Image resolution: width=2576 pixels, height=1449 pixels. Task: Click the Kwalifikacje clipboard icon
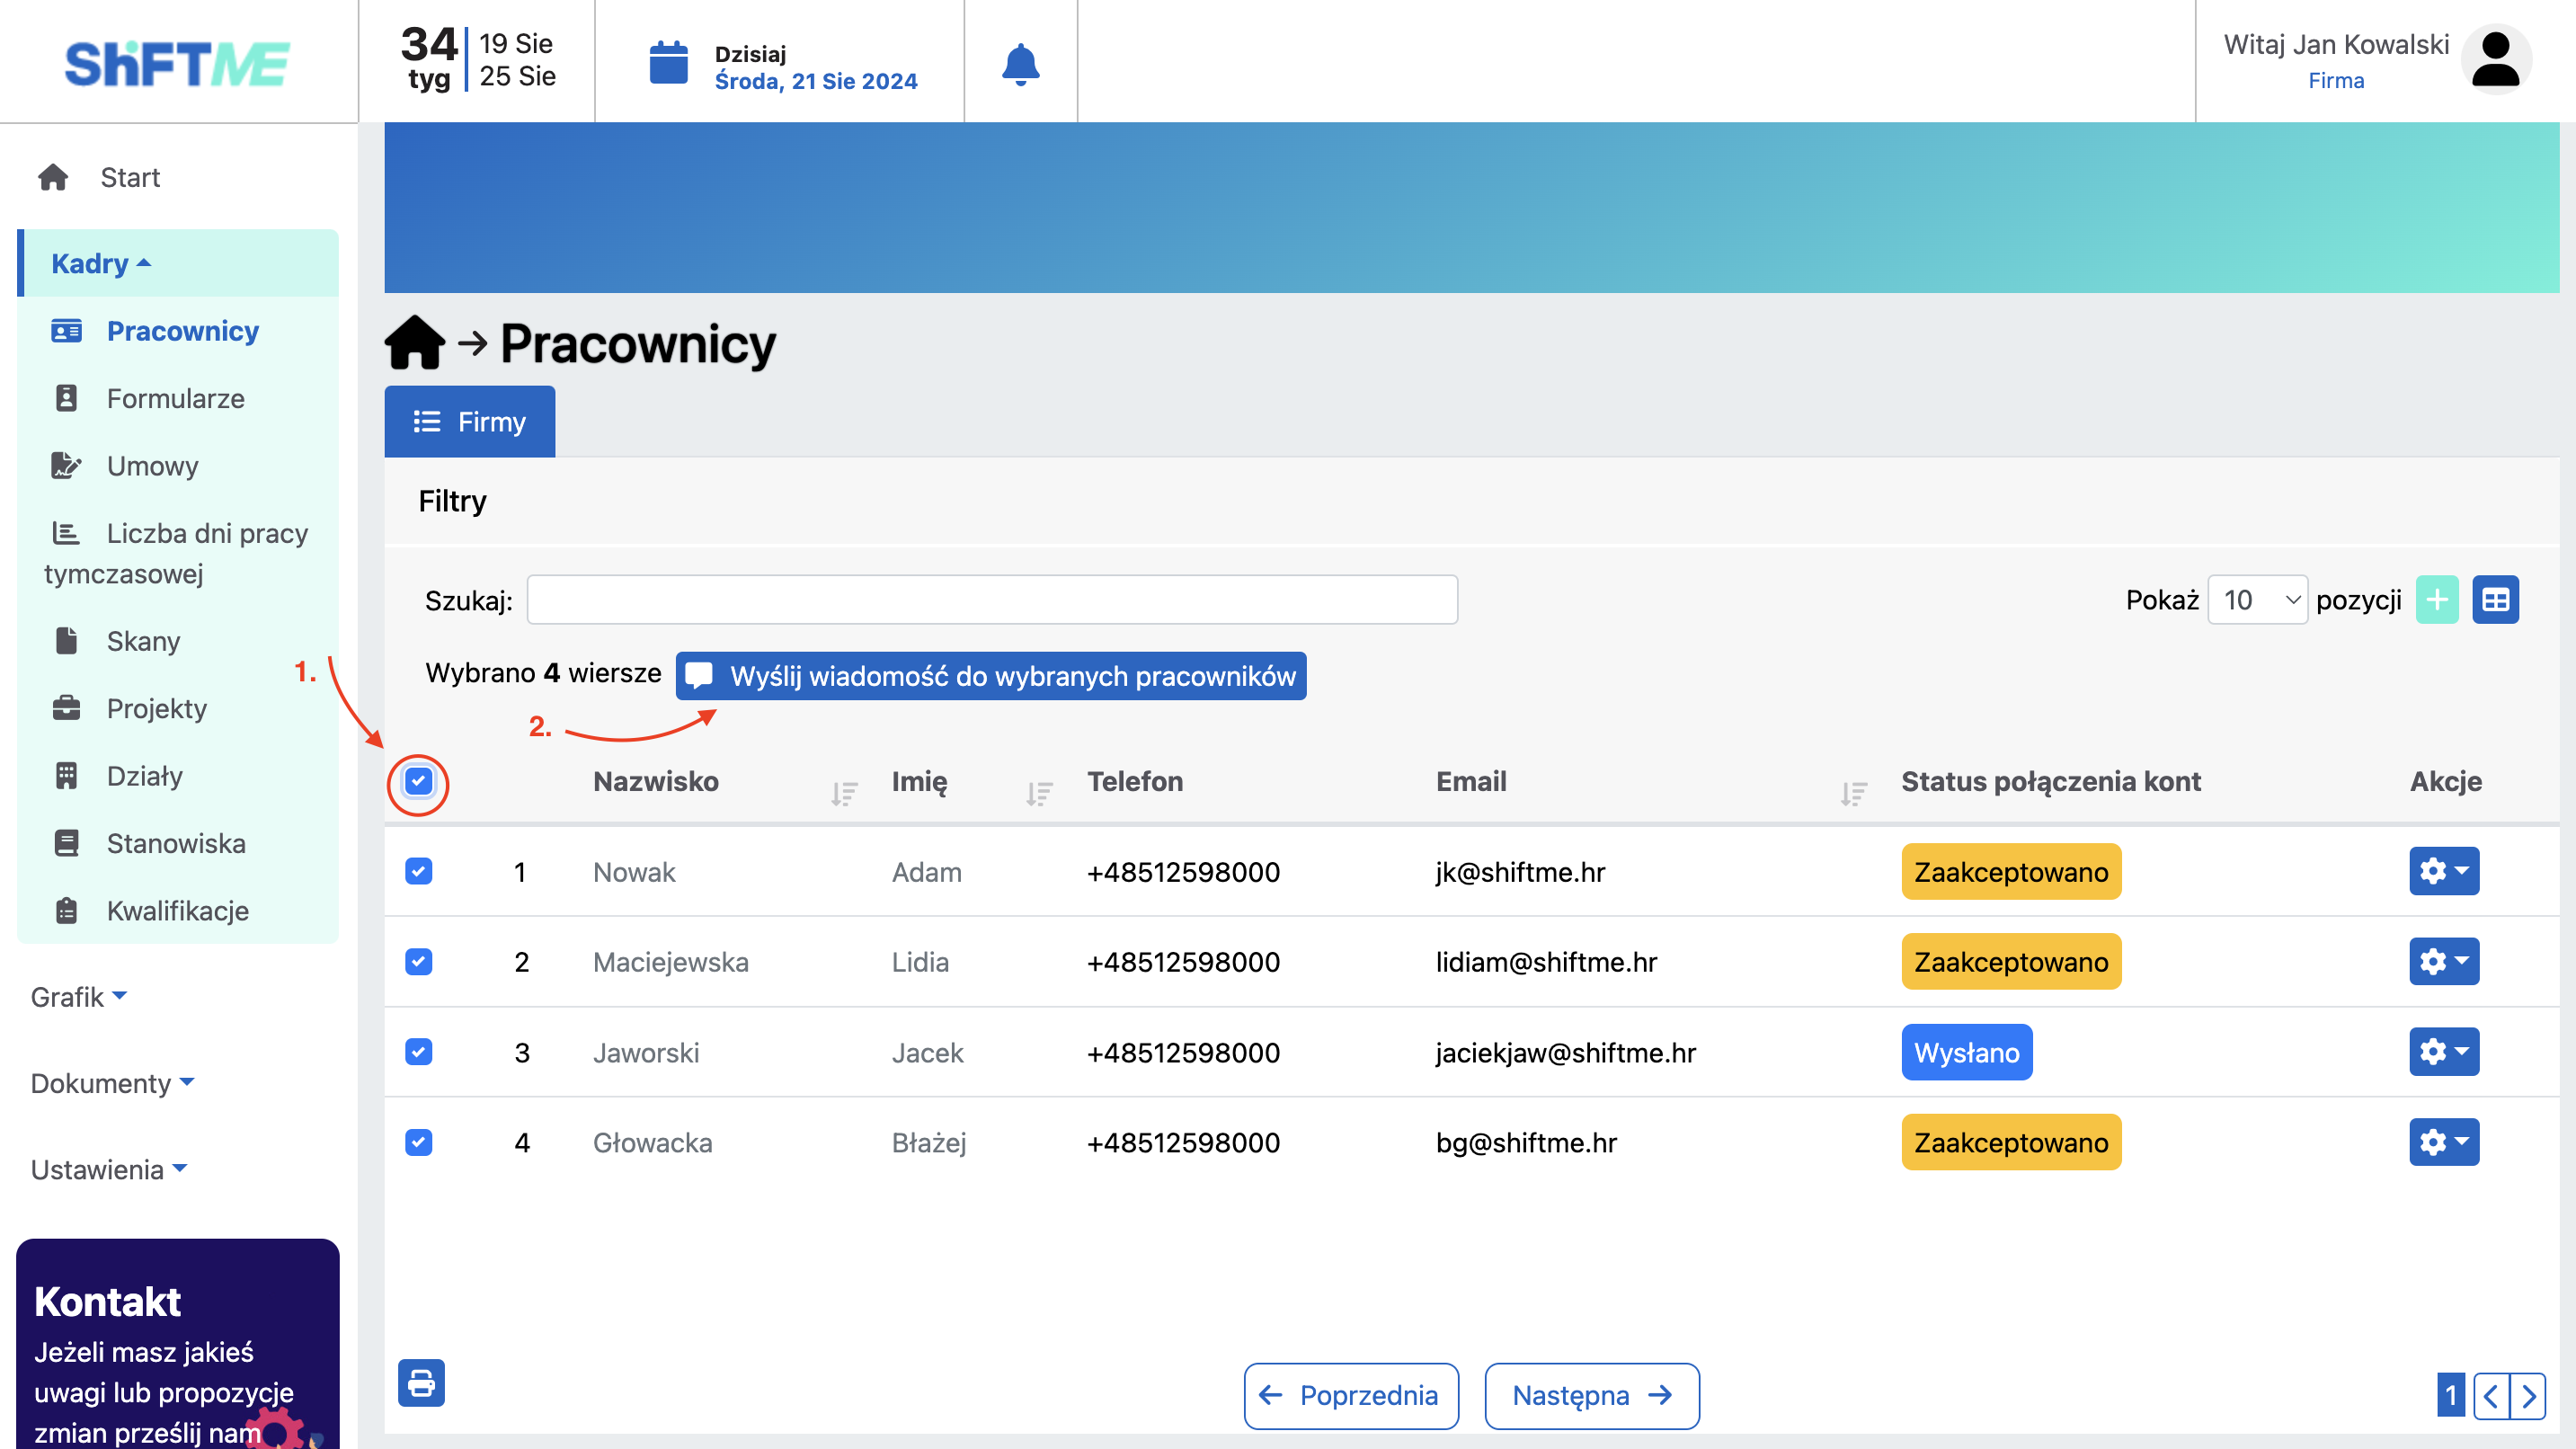66,910
